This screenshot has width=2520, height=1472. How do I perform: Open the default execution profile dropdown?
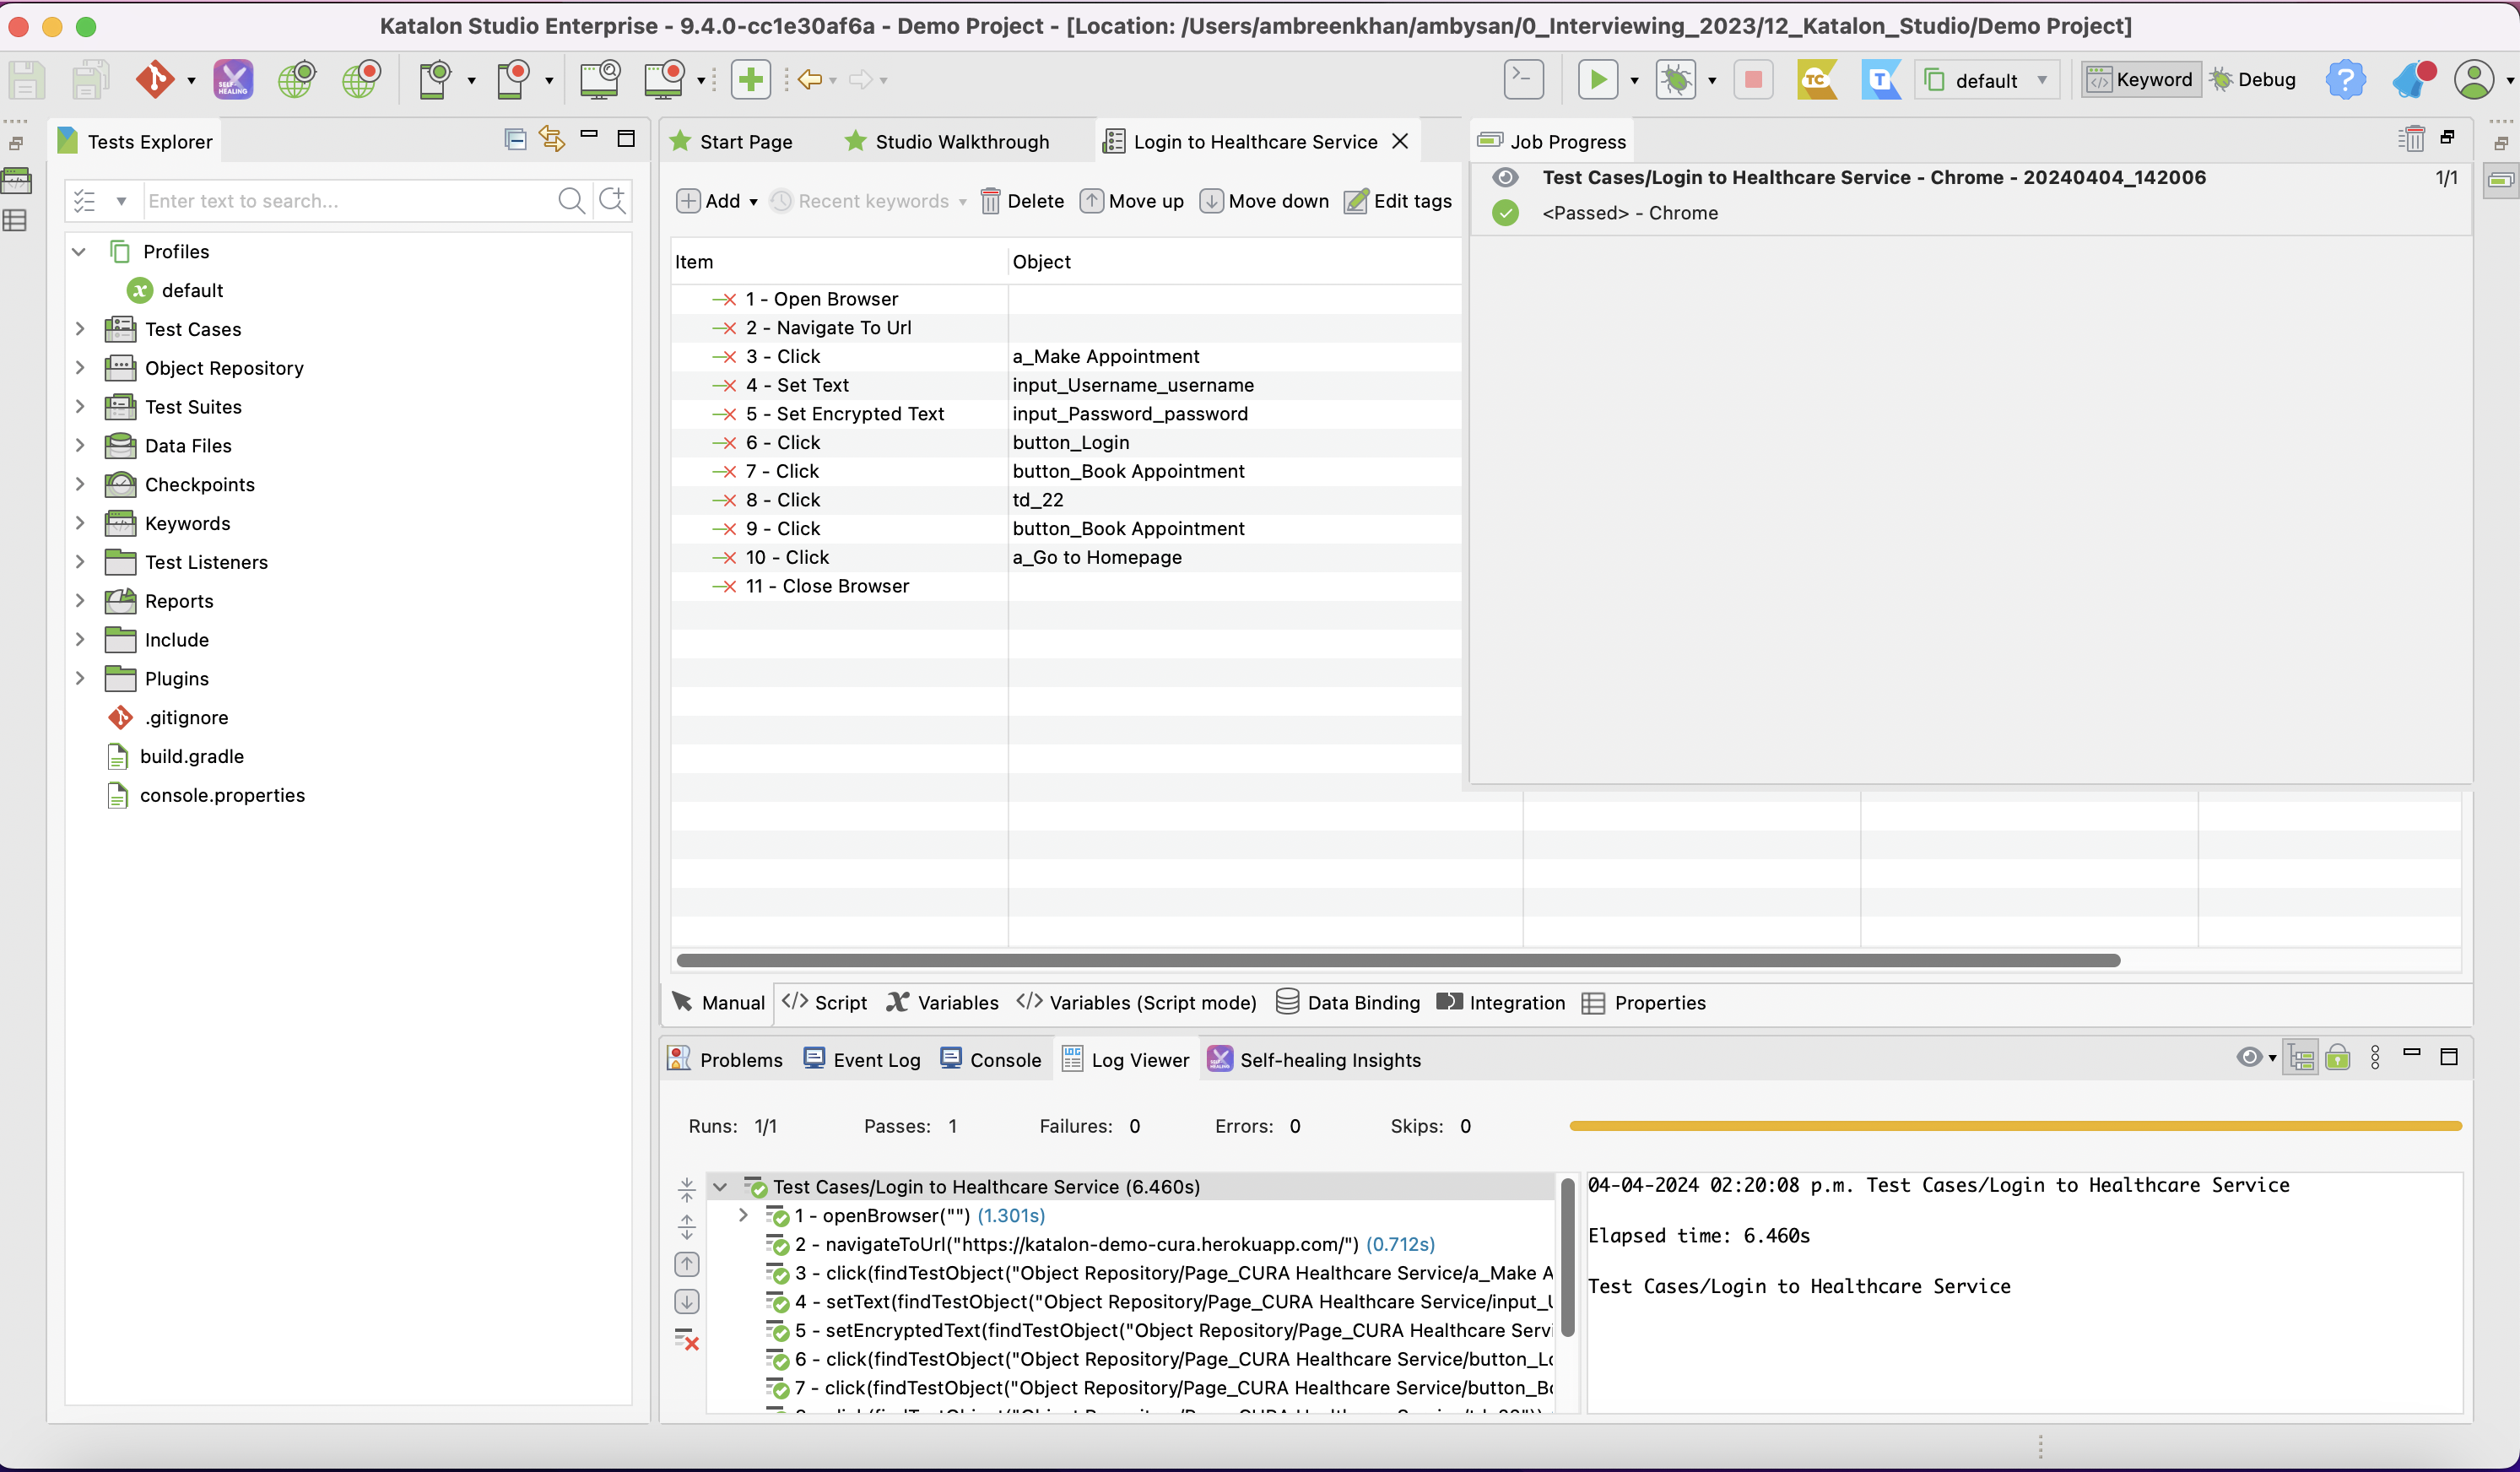[1987, 80]
